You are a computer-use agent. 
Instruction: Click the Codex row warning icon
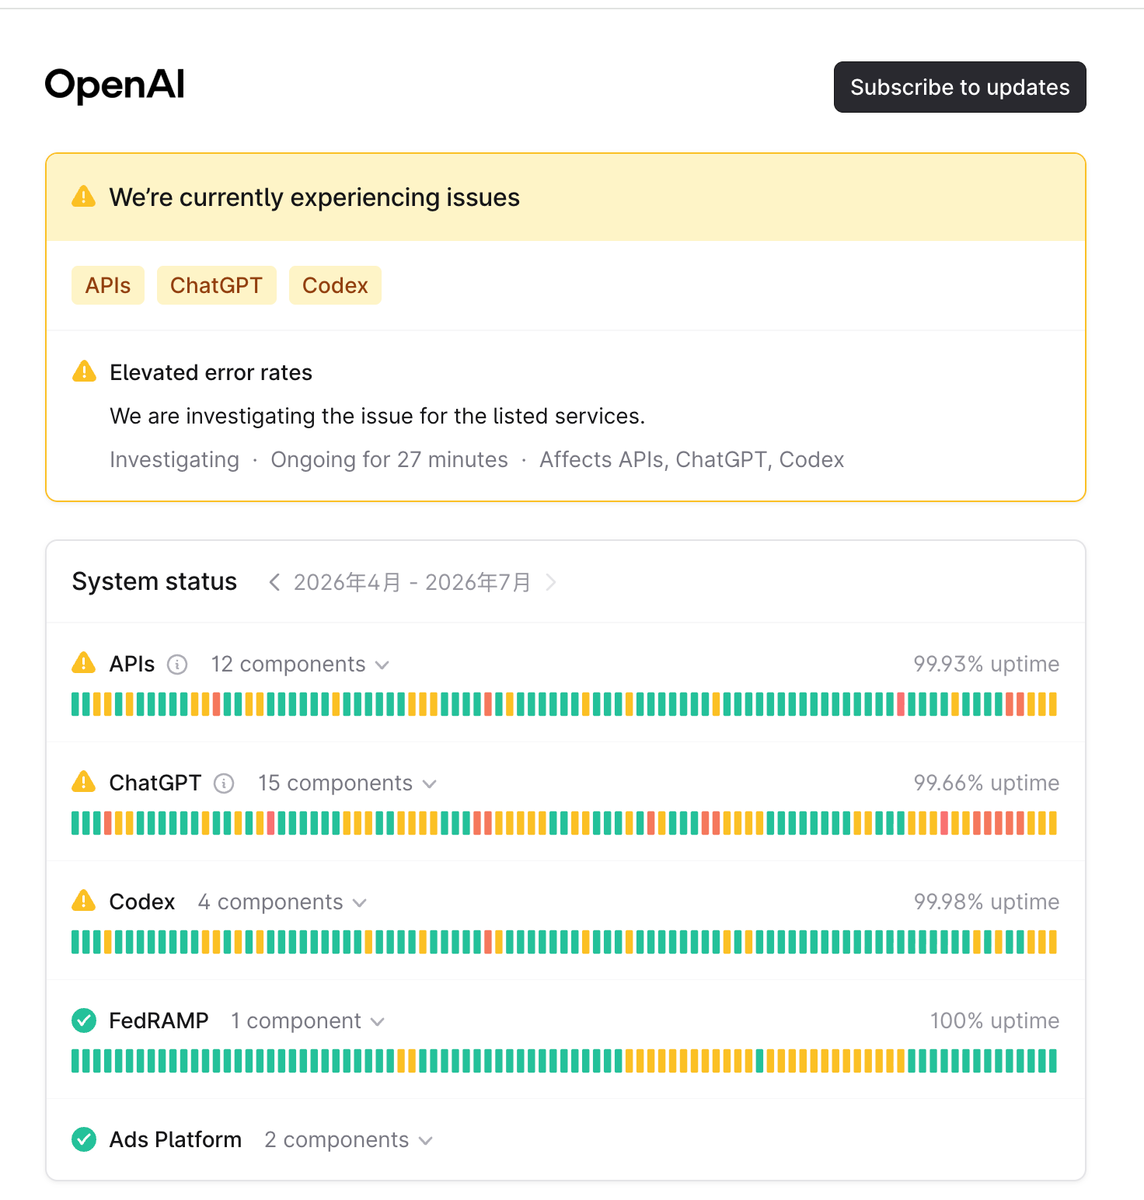click(84, 901)
